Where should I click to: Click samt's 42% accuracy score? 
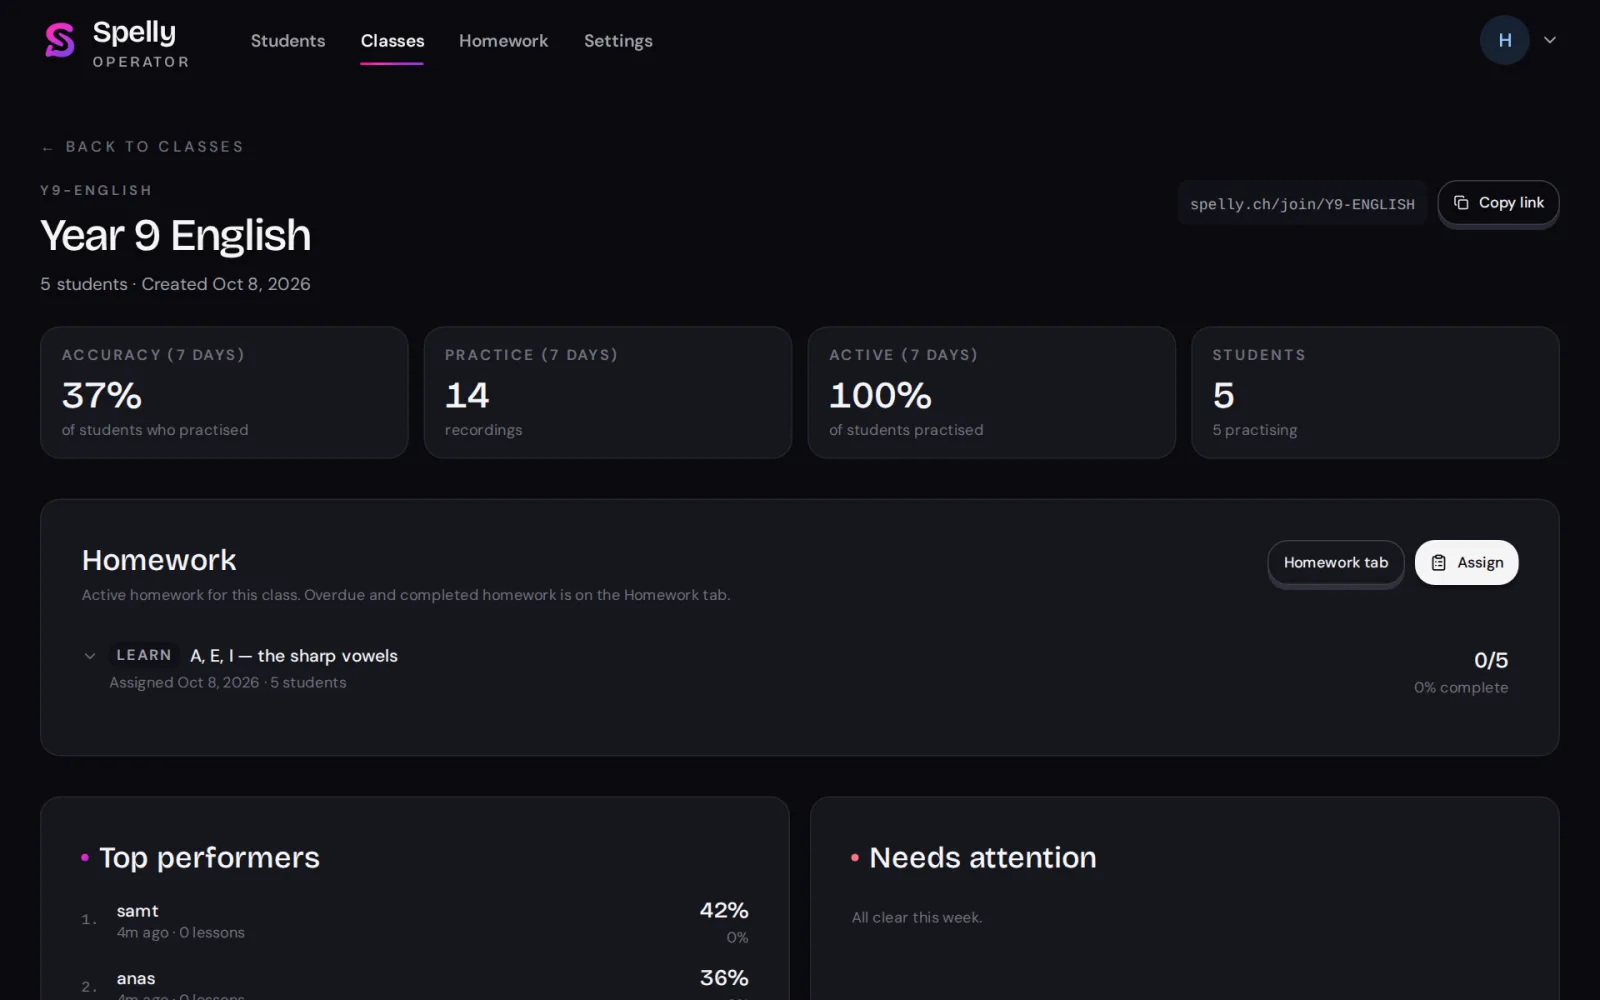pos(724,911)
